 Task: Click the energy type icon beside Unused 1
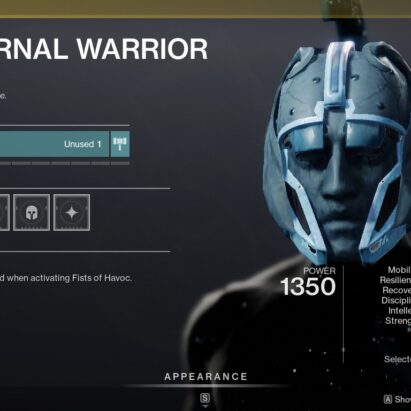(x=120, y=144)
